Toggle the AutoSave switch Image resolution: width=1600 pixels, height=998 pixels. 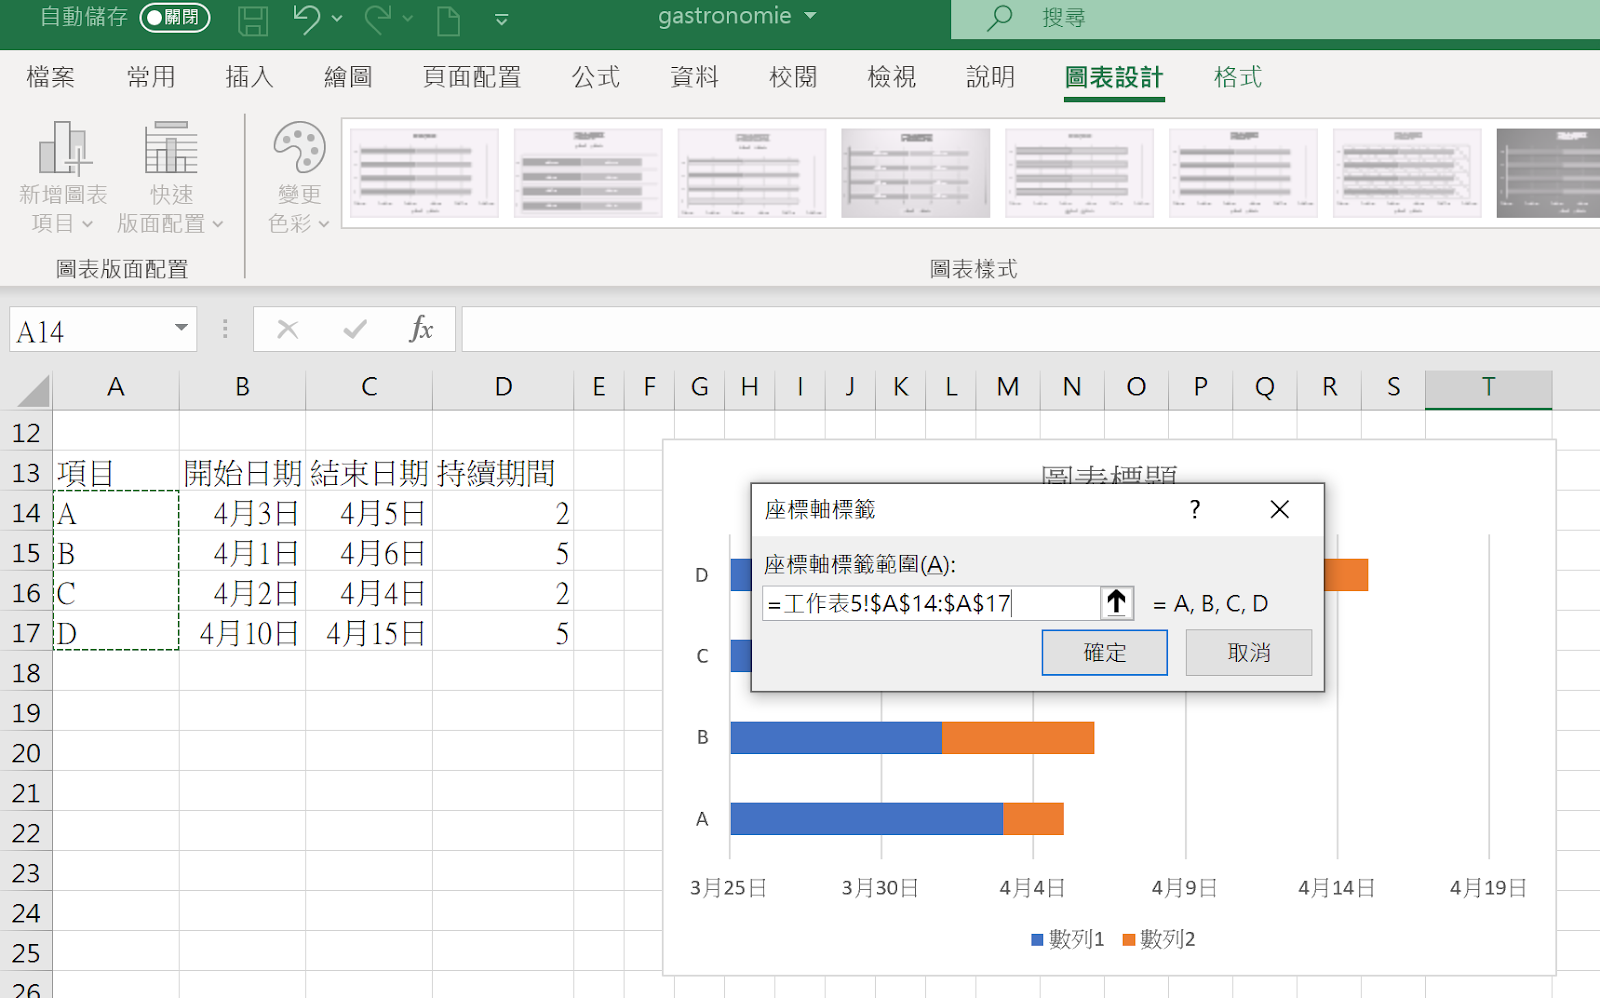coord(175,18)
